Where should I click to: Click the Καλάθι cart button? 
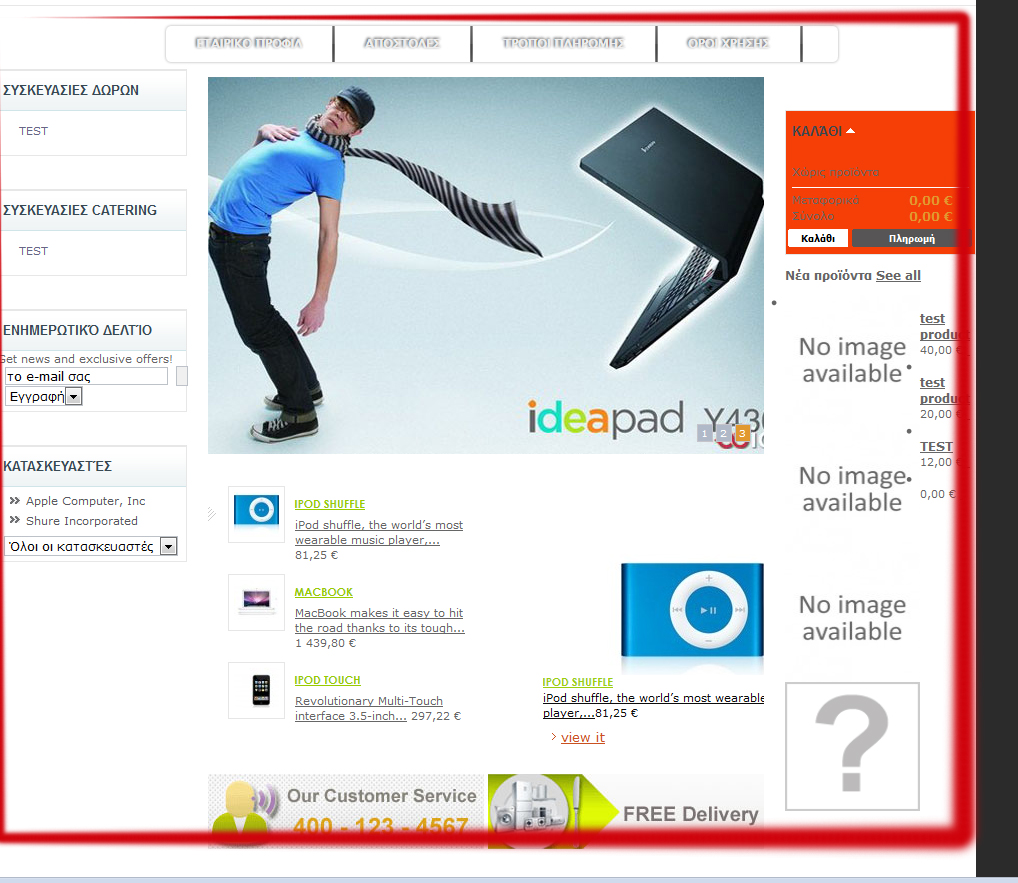pyautogui.click(x=818, y=238)
